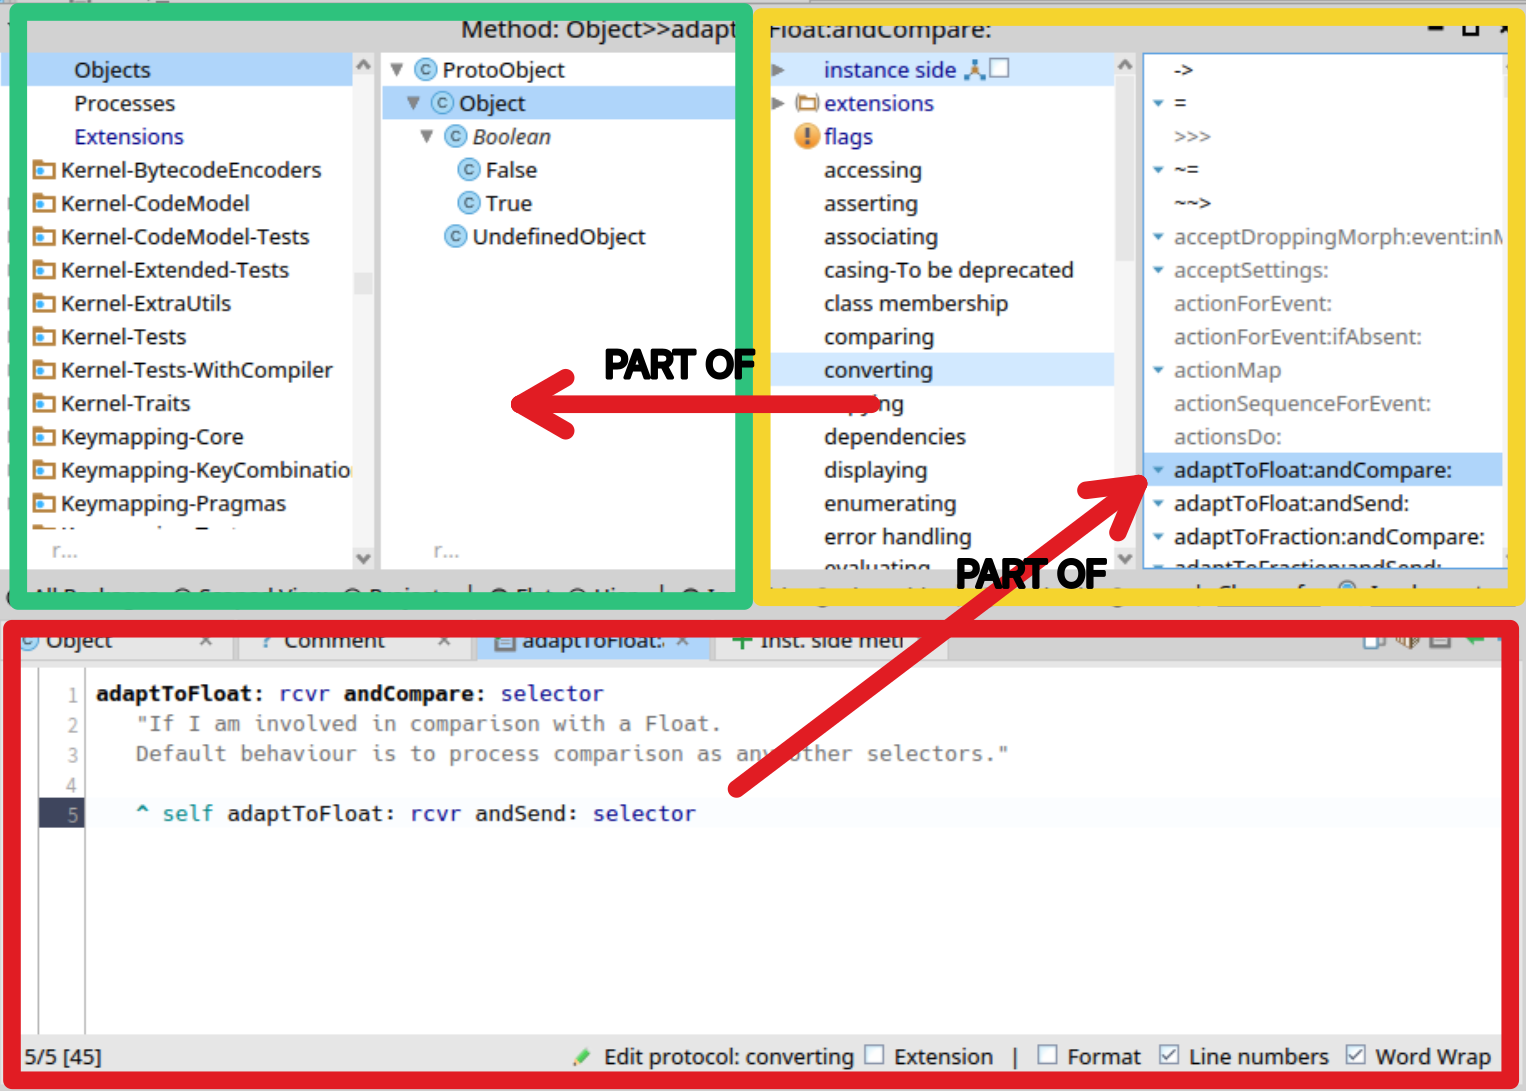Image resolution: width=1526 pixels, height=1091 pixels.
Task: Click the hierarchy icon next to instance side
Action: point(974,69)
